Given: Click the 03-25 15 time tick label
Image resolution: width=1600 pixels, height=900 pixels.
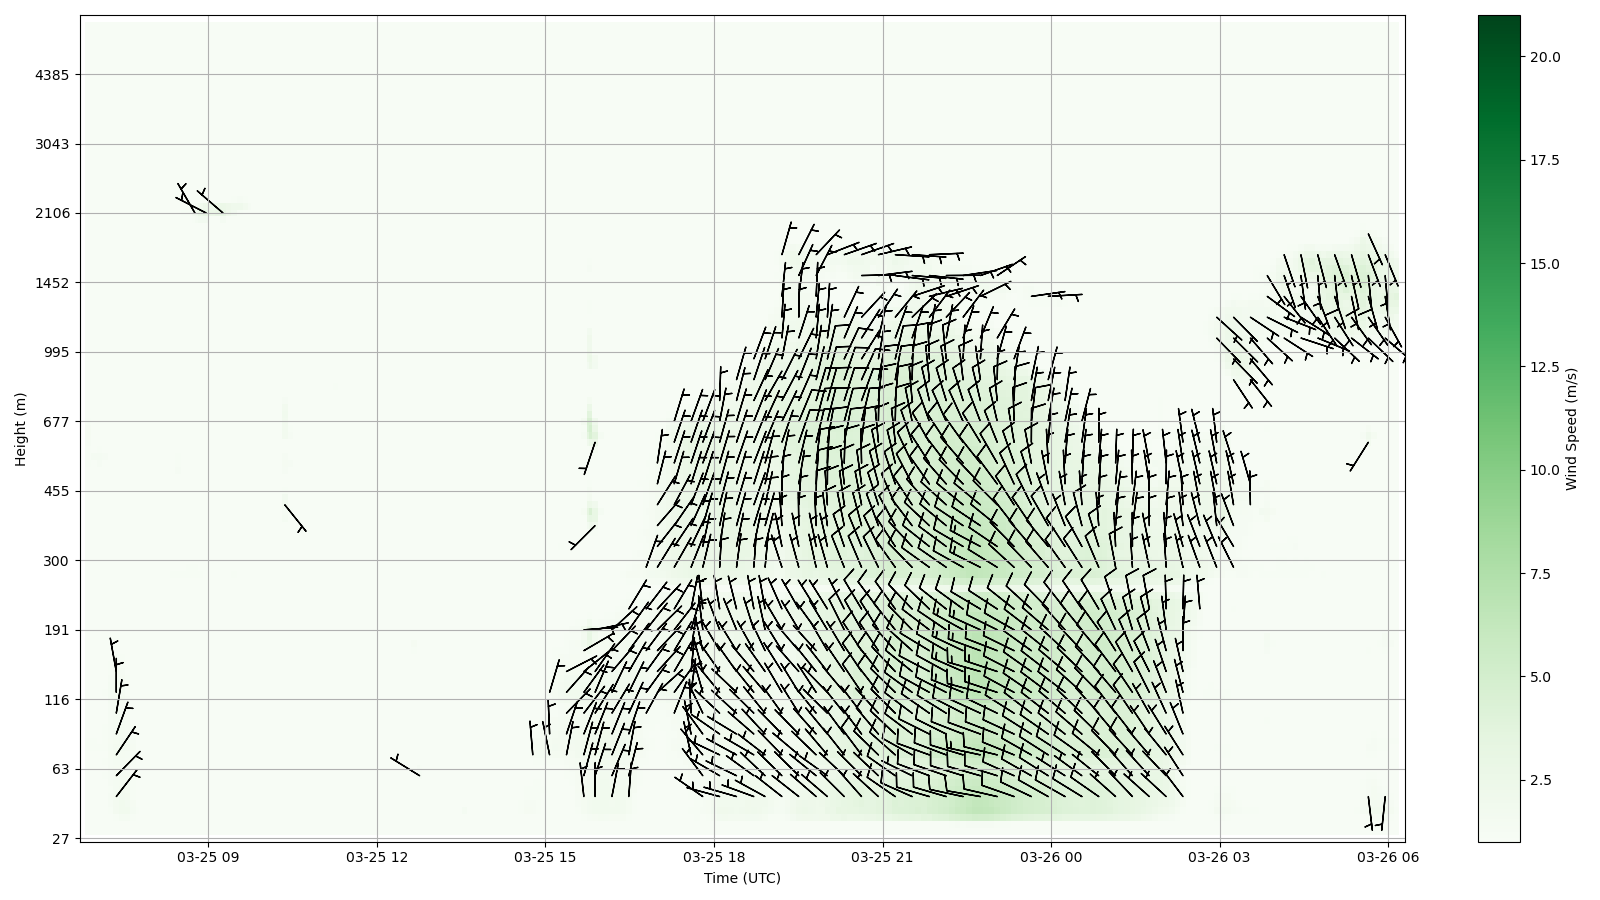Looking at the screenshot, I should 546,857.
